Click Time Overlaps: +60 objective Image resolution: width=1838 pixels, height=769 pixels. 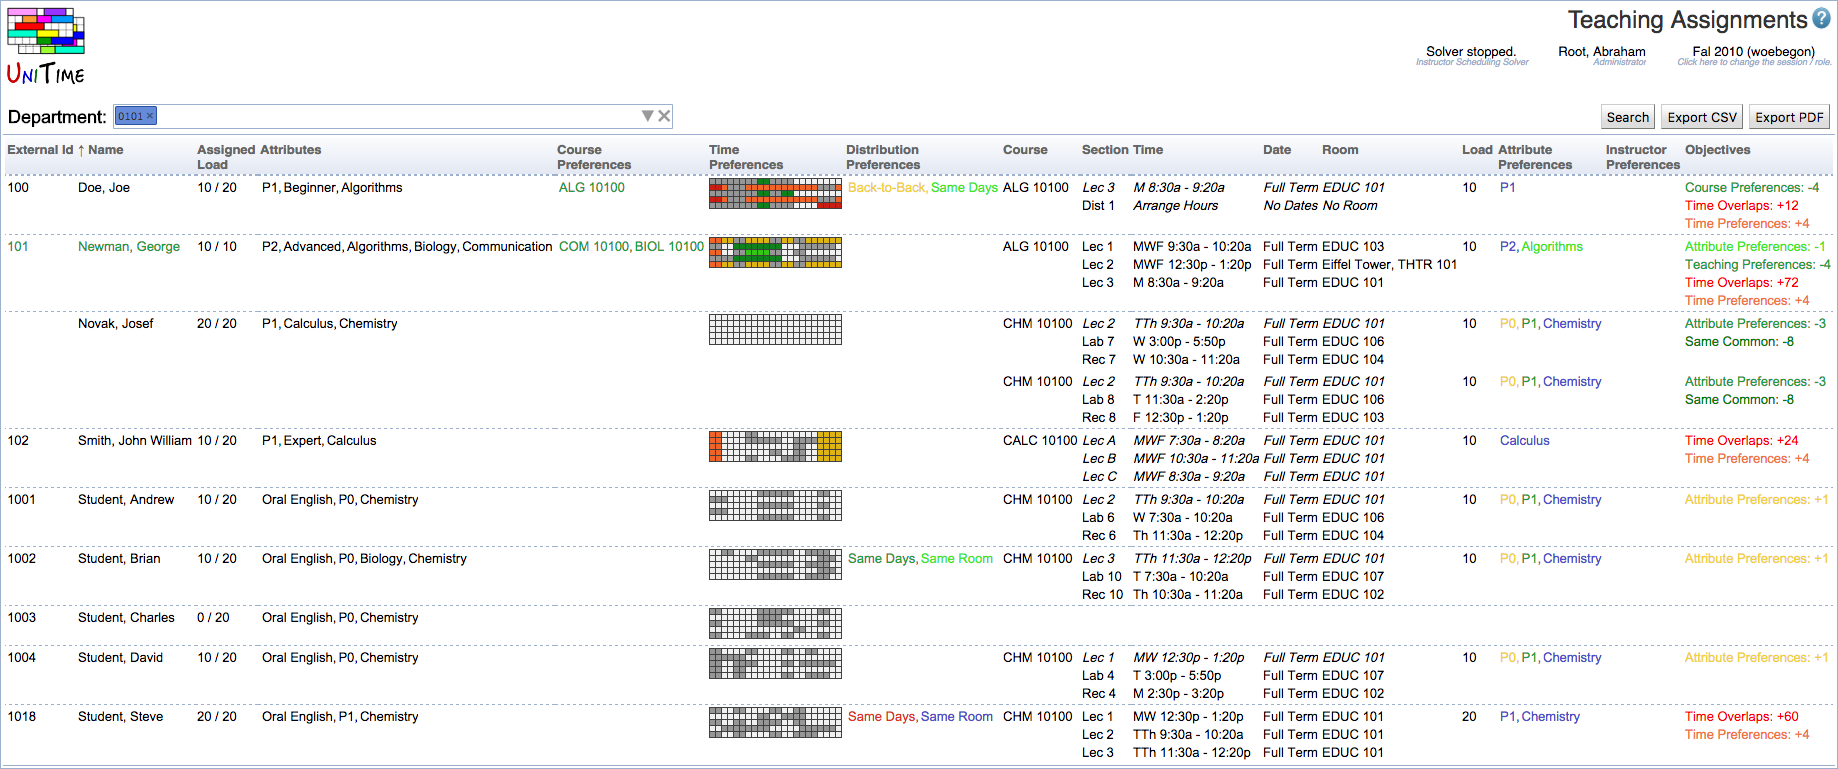[1741, 716]
